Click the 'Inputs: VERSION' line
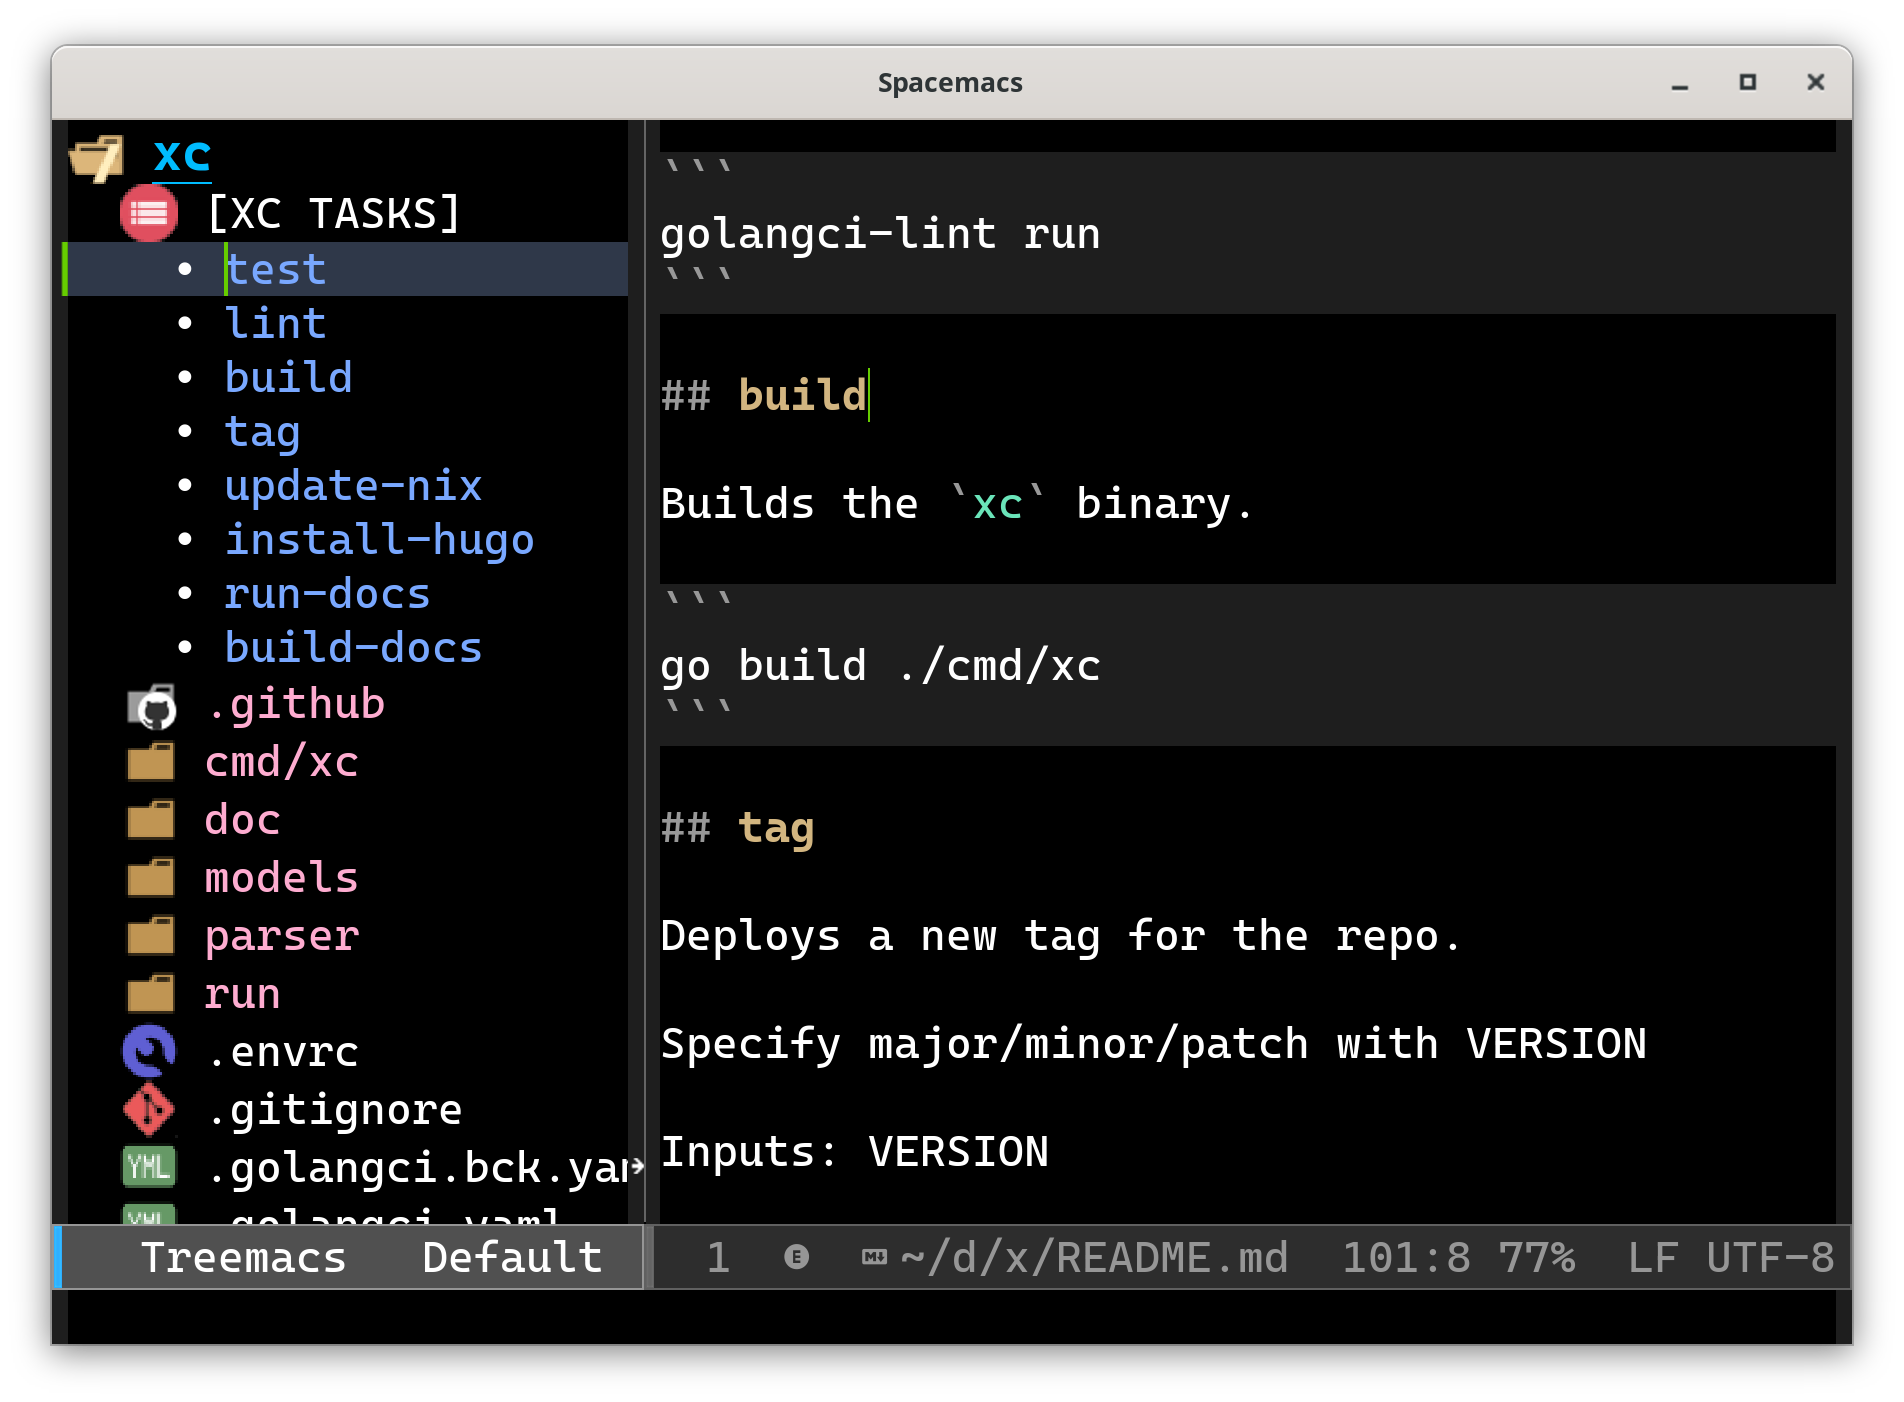The image size is (1904, 1402). click(x=855, y=1152)
